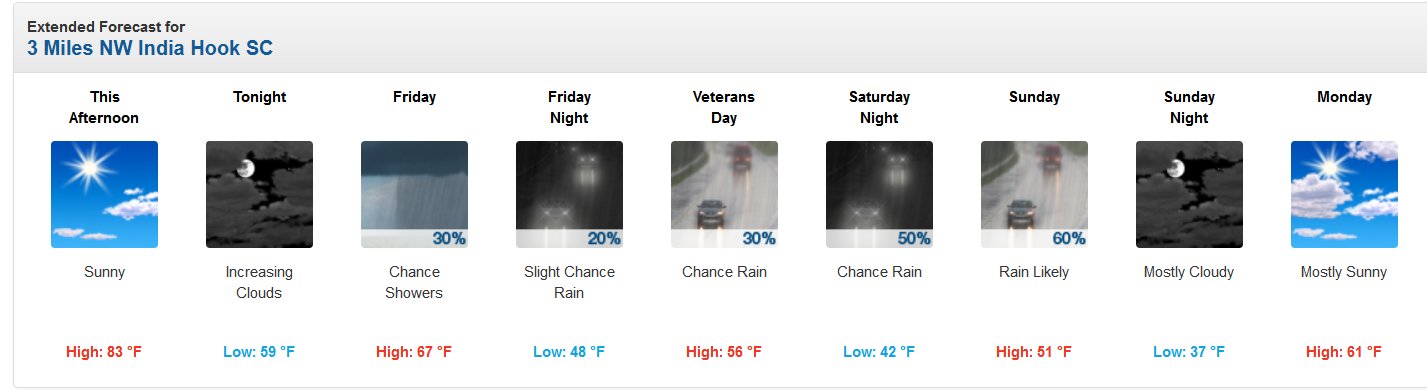Click the High: 83 °F temperature

(104, 352)
